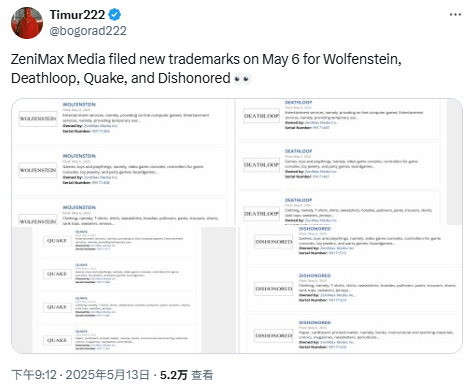Viewport: 471px width, 392px height.
Task: Open Timur222's profile avatar
Action: tap(27, 23)
